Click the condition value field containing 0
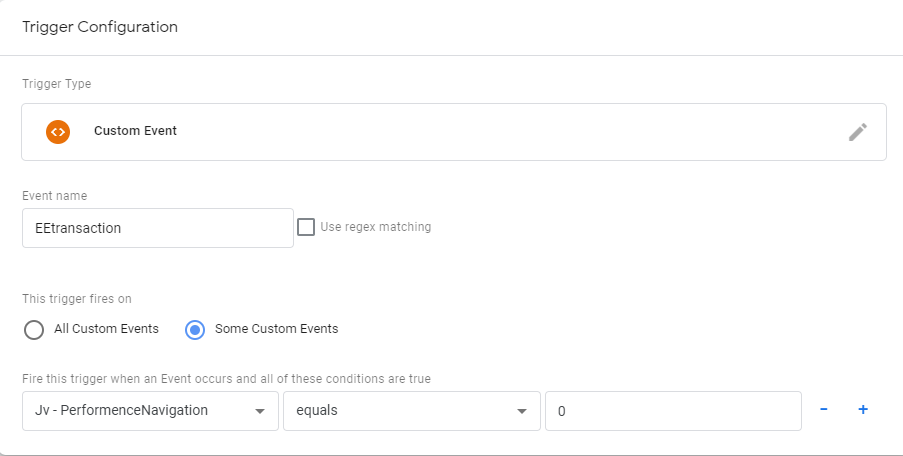 [x=672, y=411]
